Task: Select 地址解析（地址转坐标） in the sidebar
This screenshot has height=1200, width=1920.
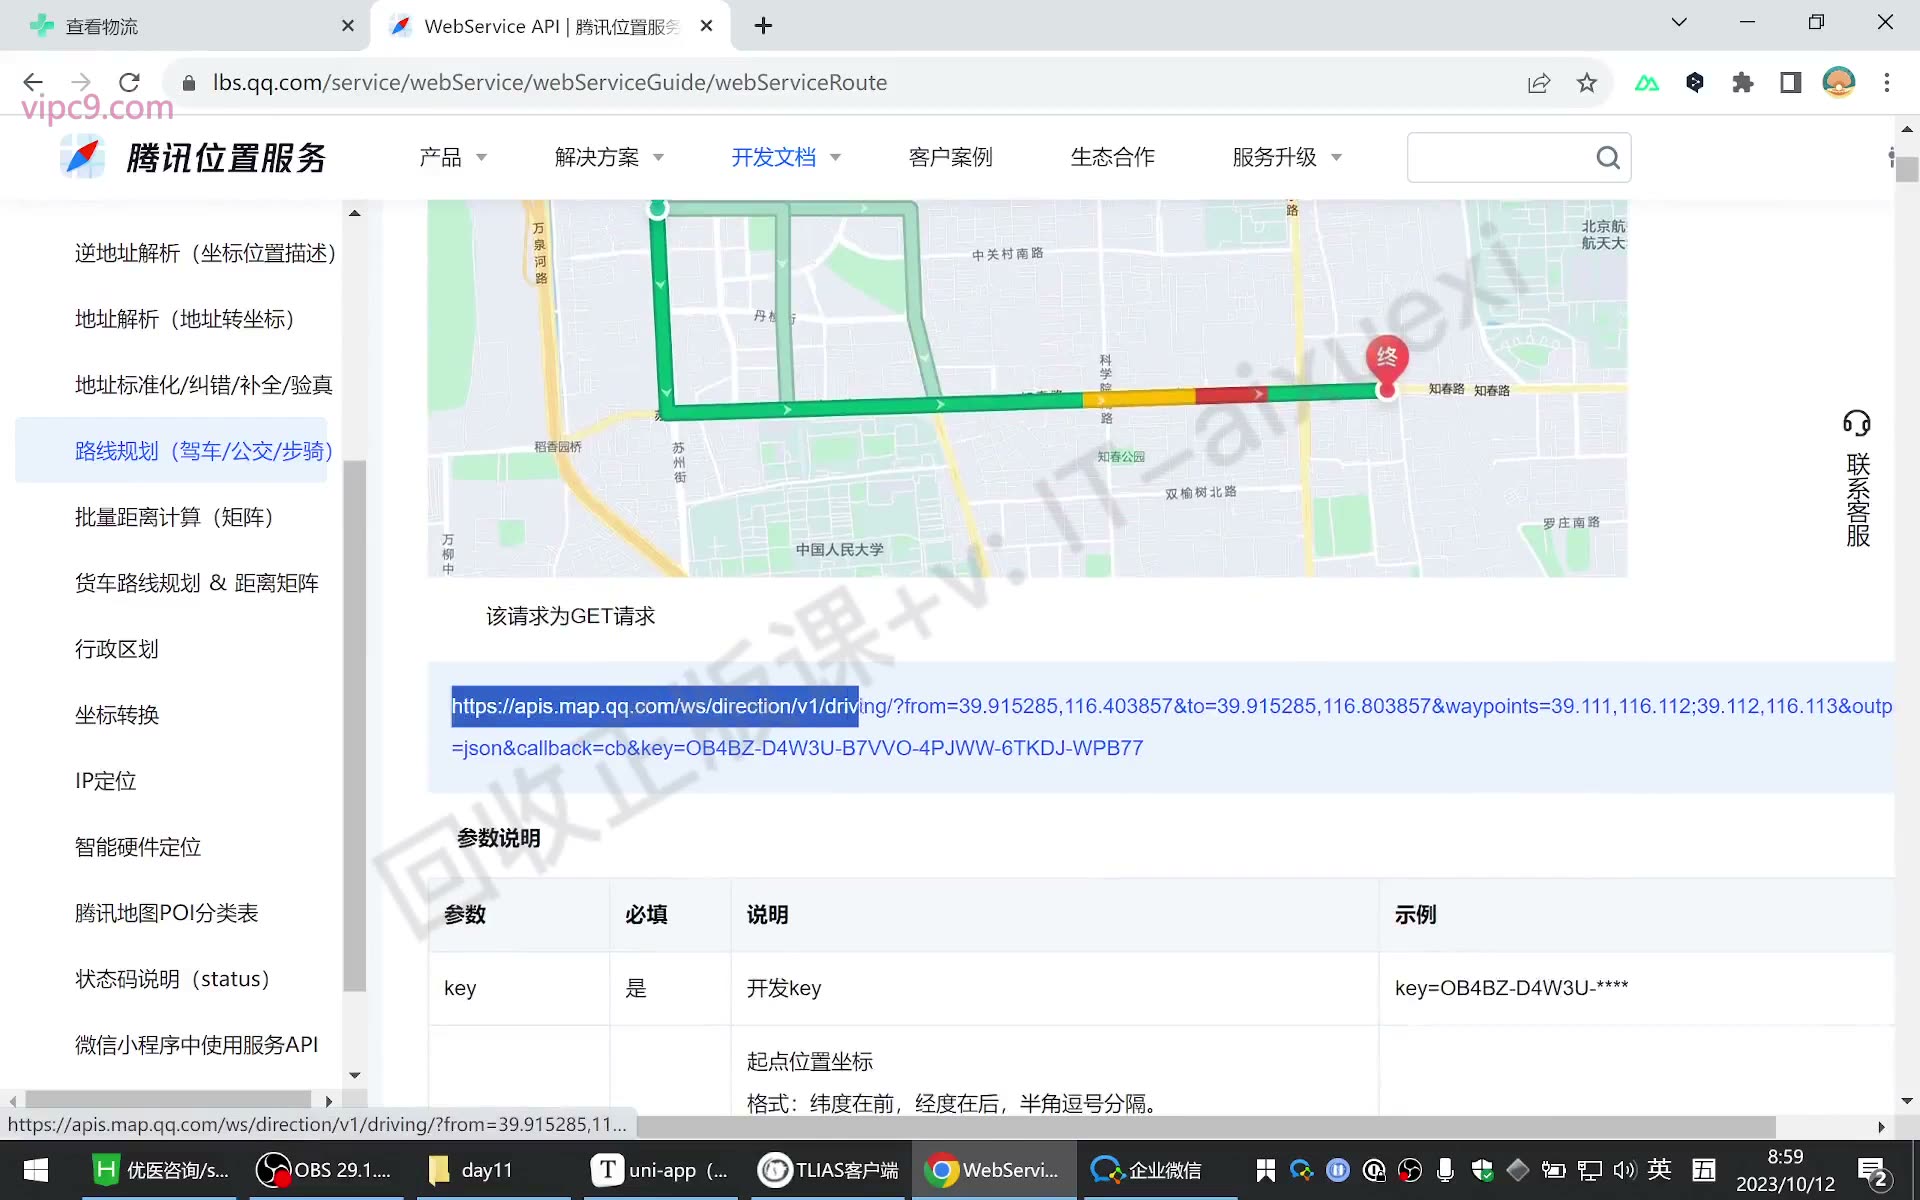Action: coord(184,319)
